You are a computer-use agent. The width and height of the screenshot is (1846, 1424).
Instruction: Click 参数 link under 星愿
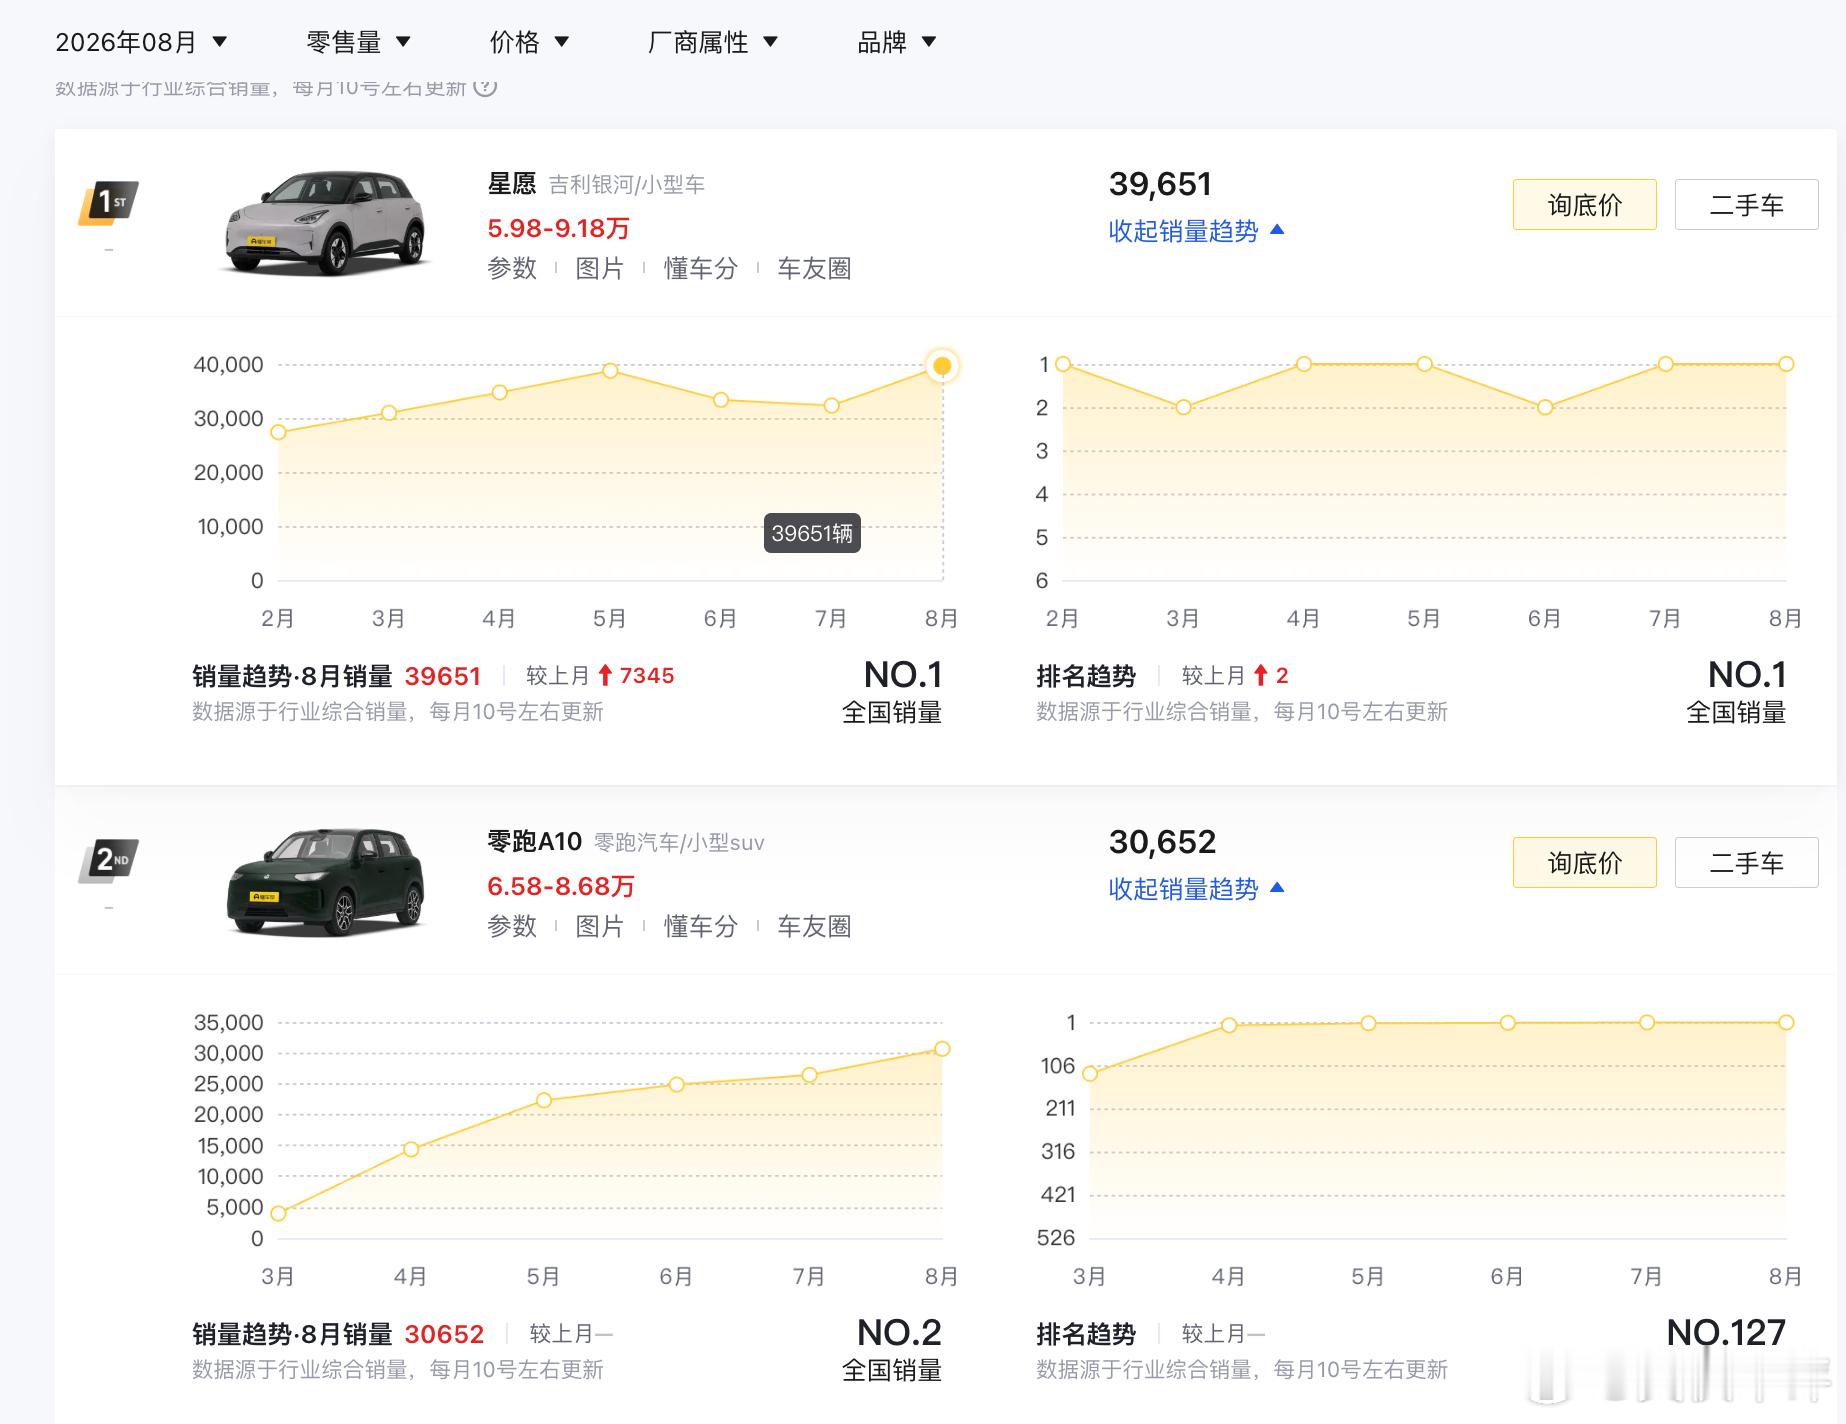pos(512,268)
